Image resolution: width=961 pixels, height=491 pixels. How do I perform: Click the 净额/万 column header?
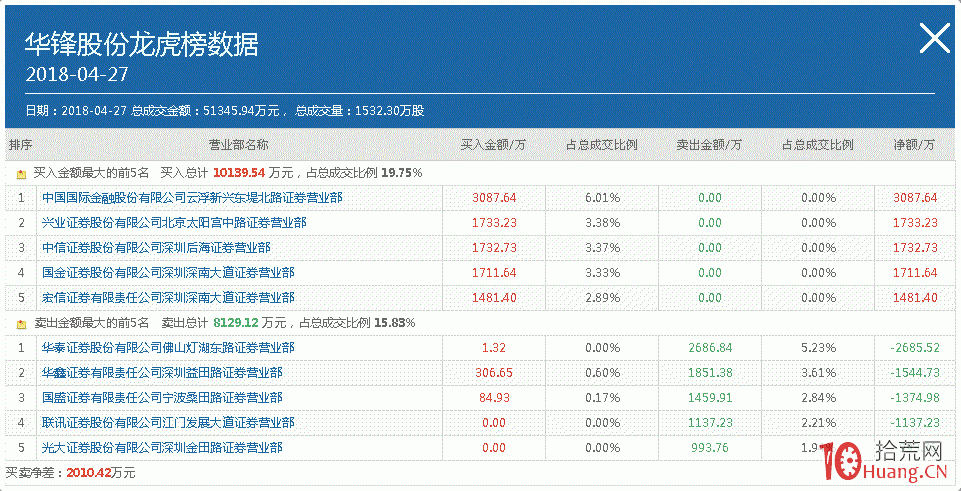click(x=914, y=145)
